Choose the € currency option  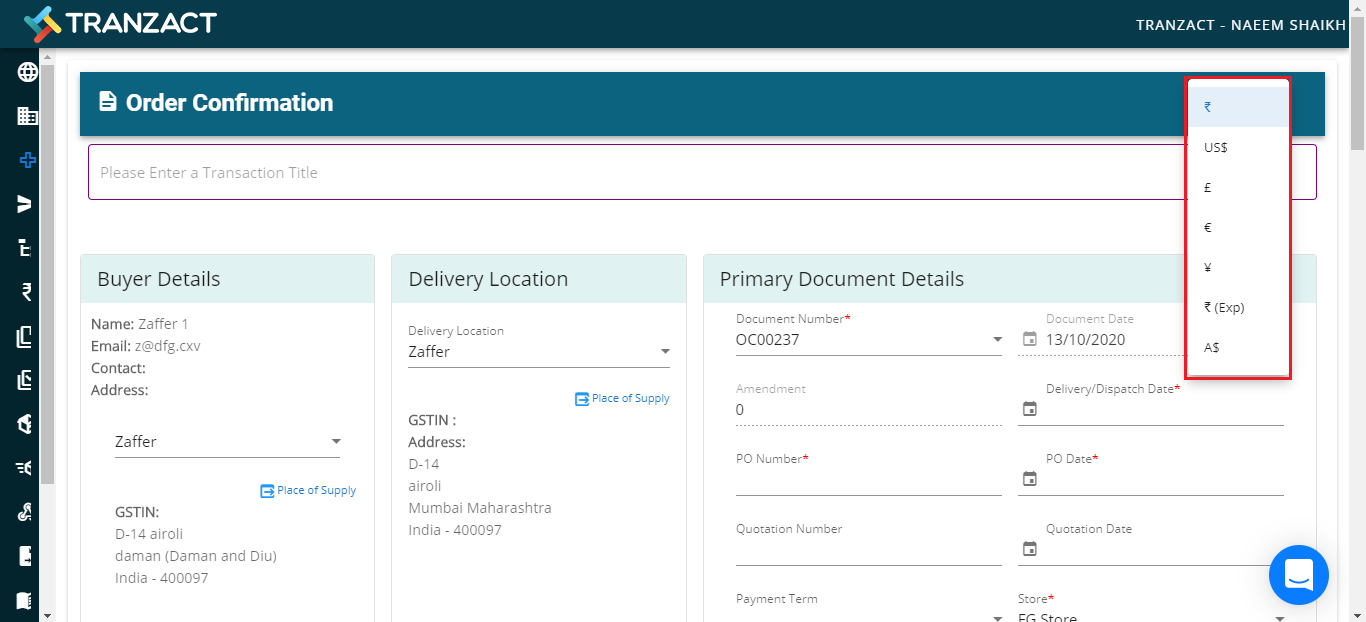[1238, 227]
